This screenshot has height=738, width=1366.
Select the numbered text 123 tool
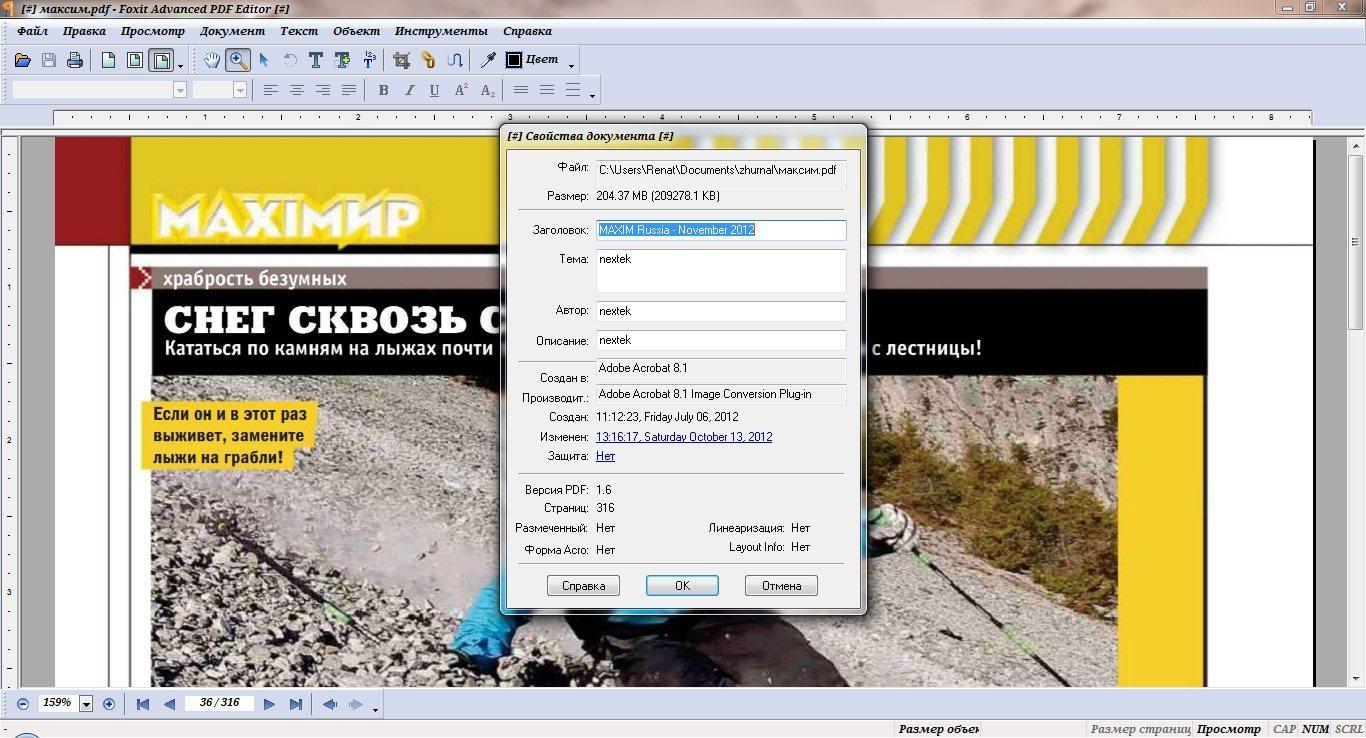click(368, 61)
